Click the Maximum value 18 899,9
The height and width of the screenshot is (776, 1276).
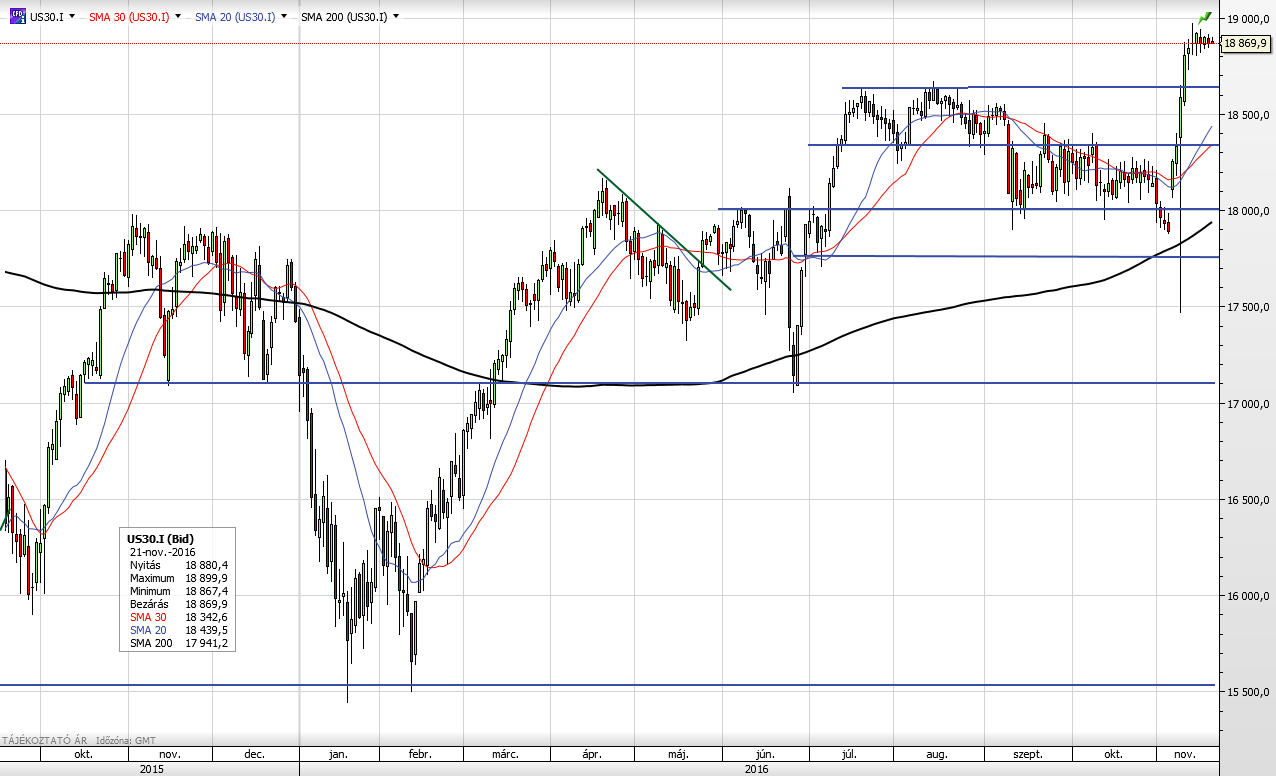click(x=206, y=578)
